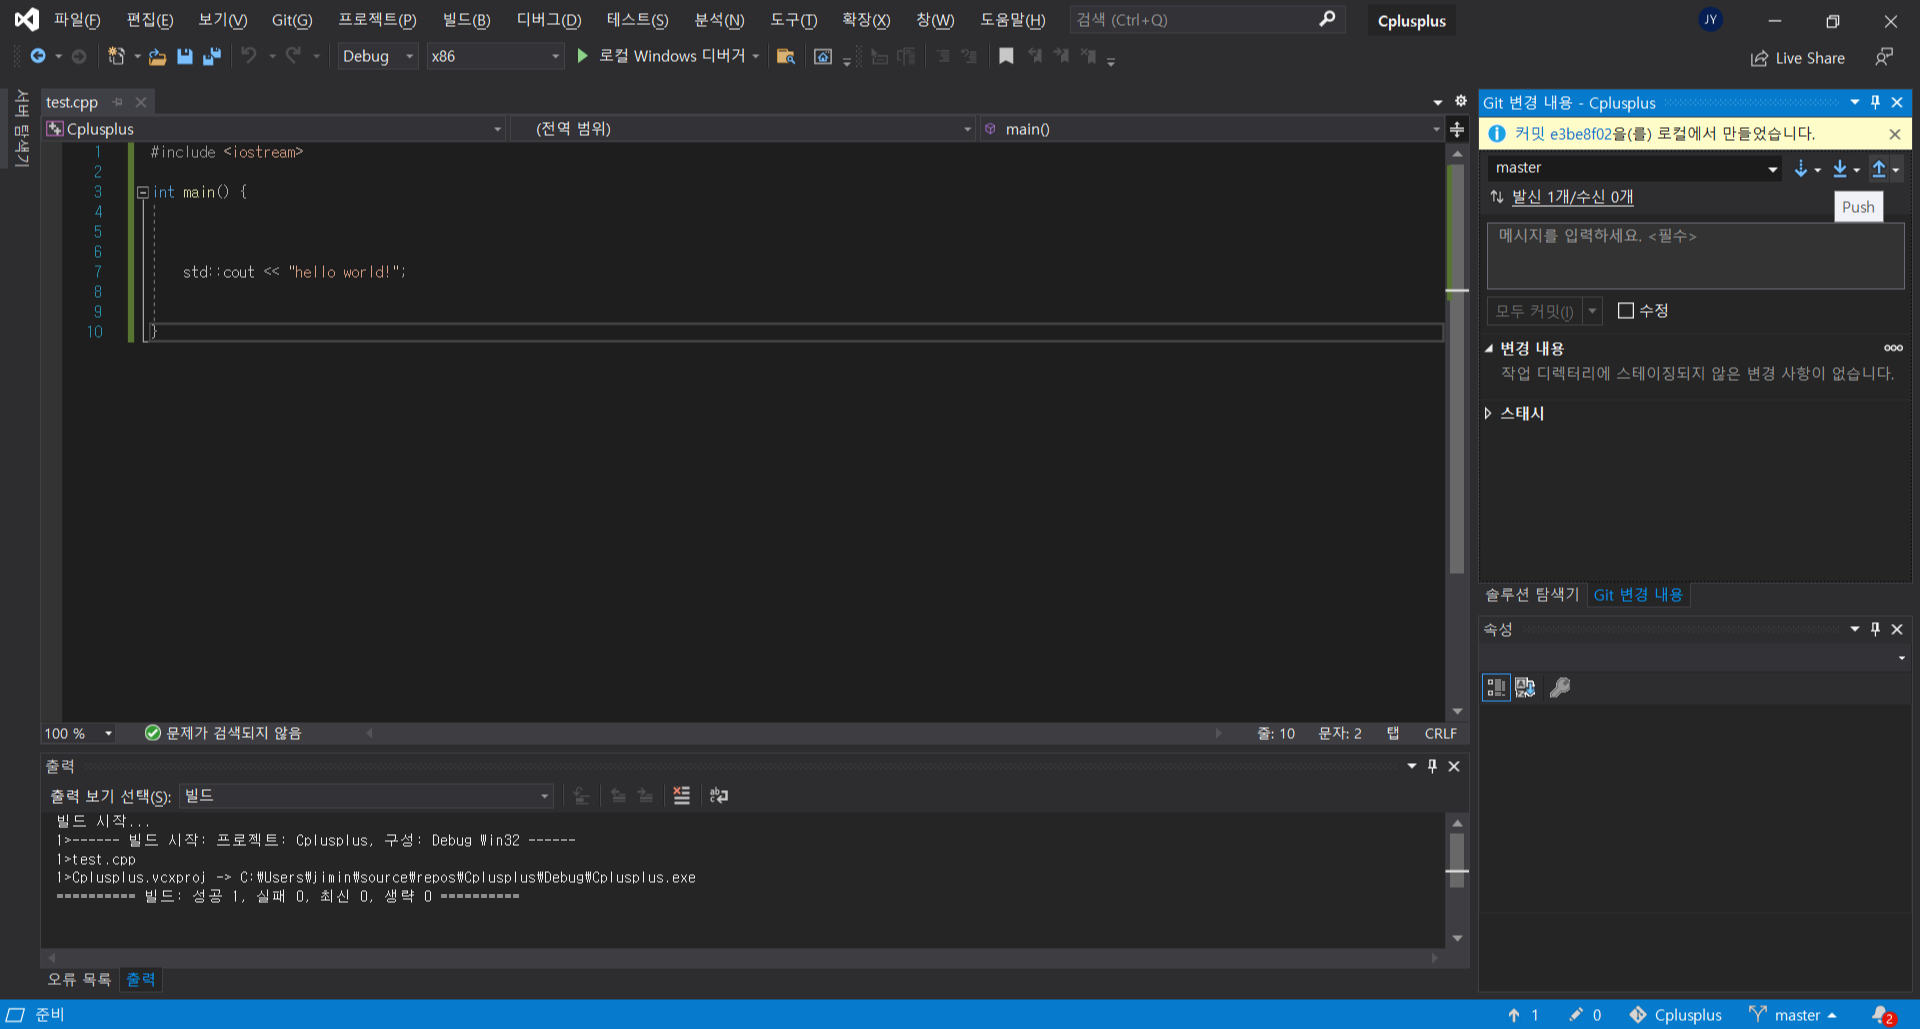Click the Save floppy disk icon
Image resolution: width=1920 pixels, height=1029 pixels.
click(184, 57)
